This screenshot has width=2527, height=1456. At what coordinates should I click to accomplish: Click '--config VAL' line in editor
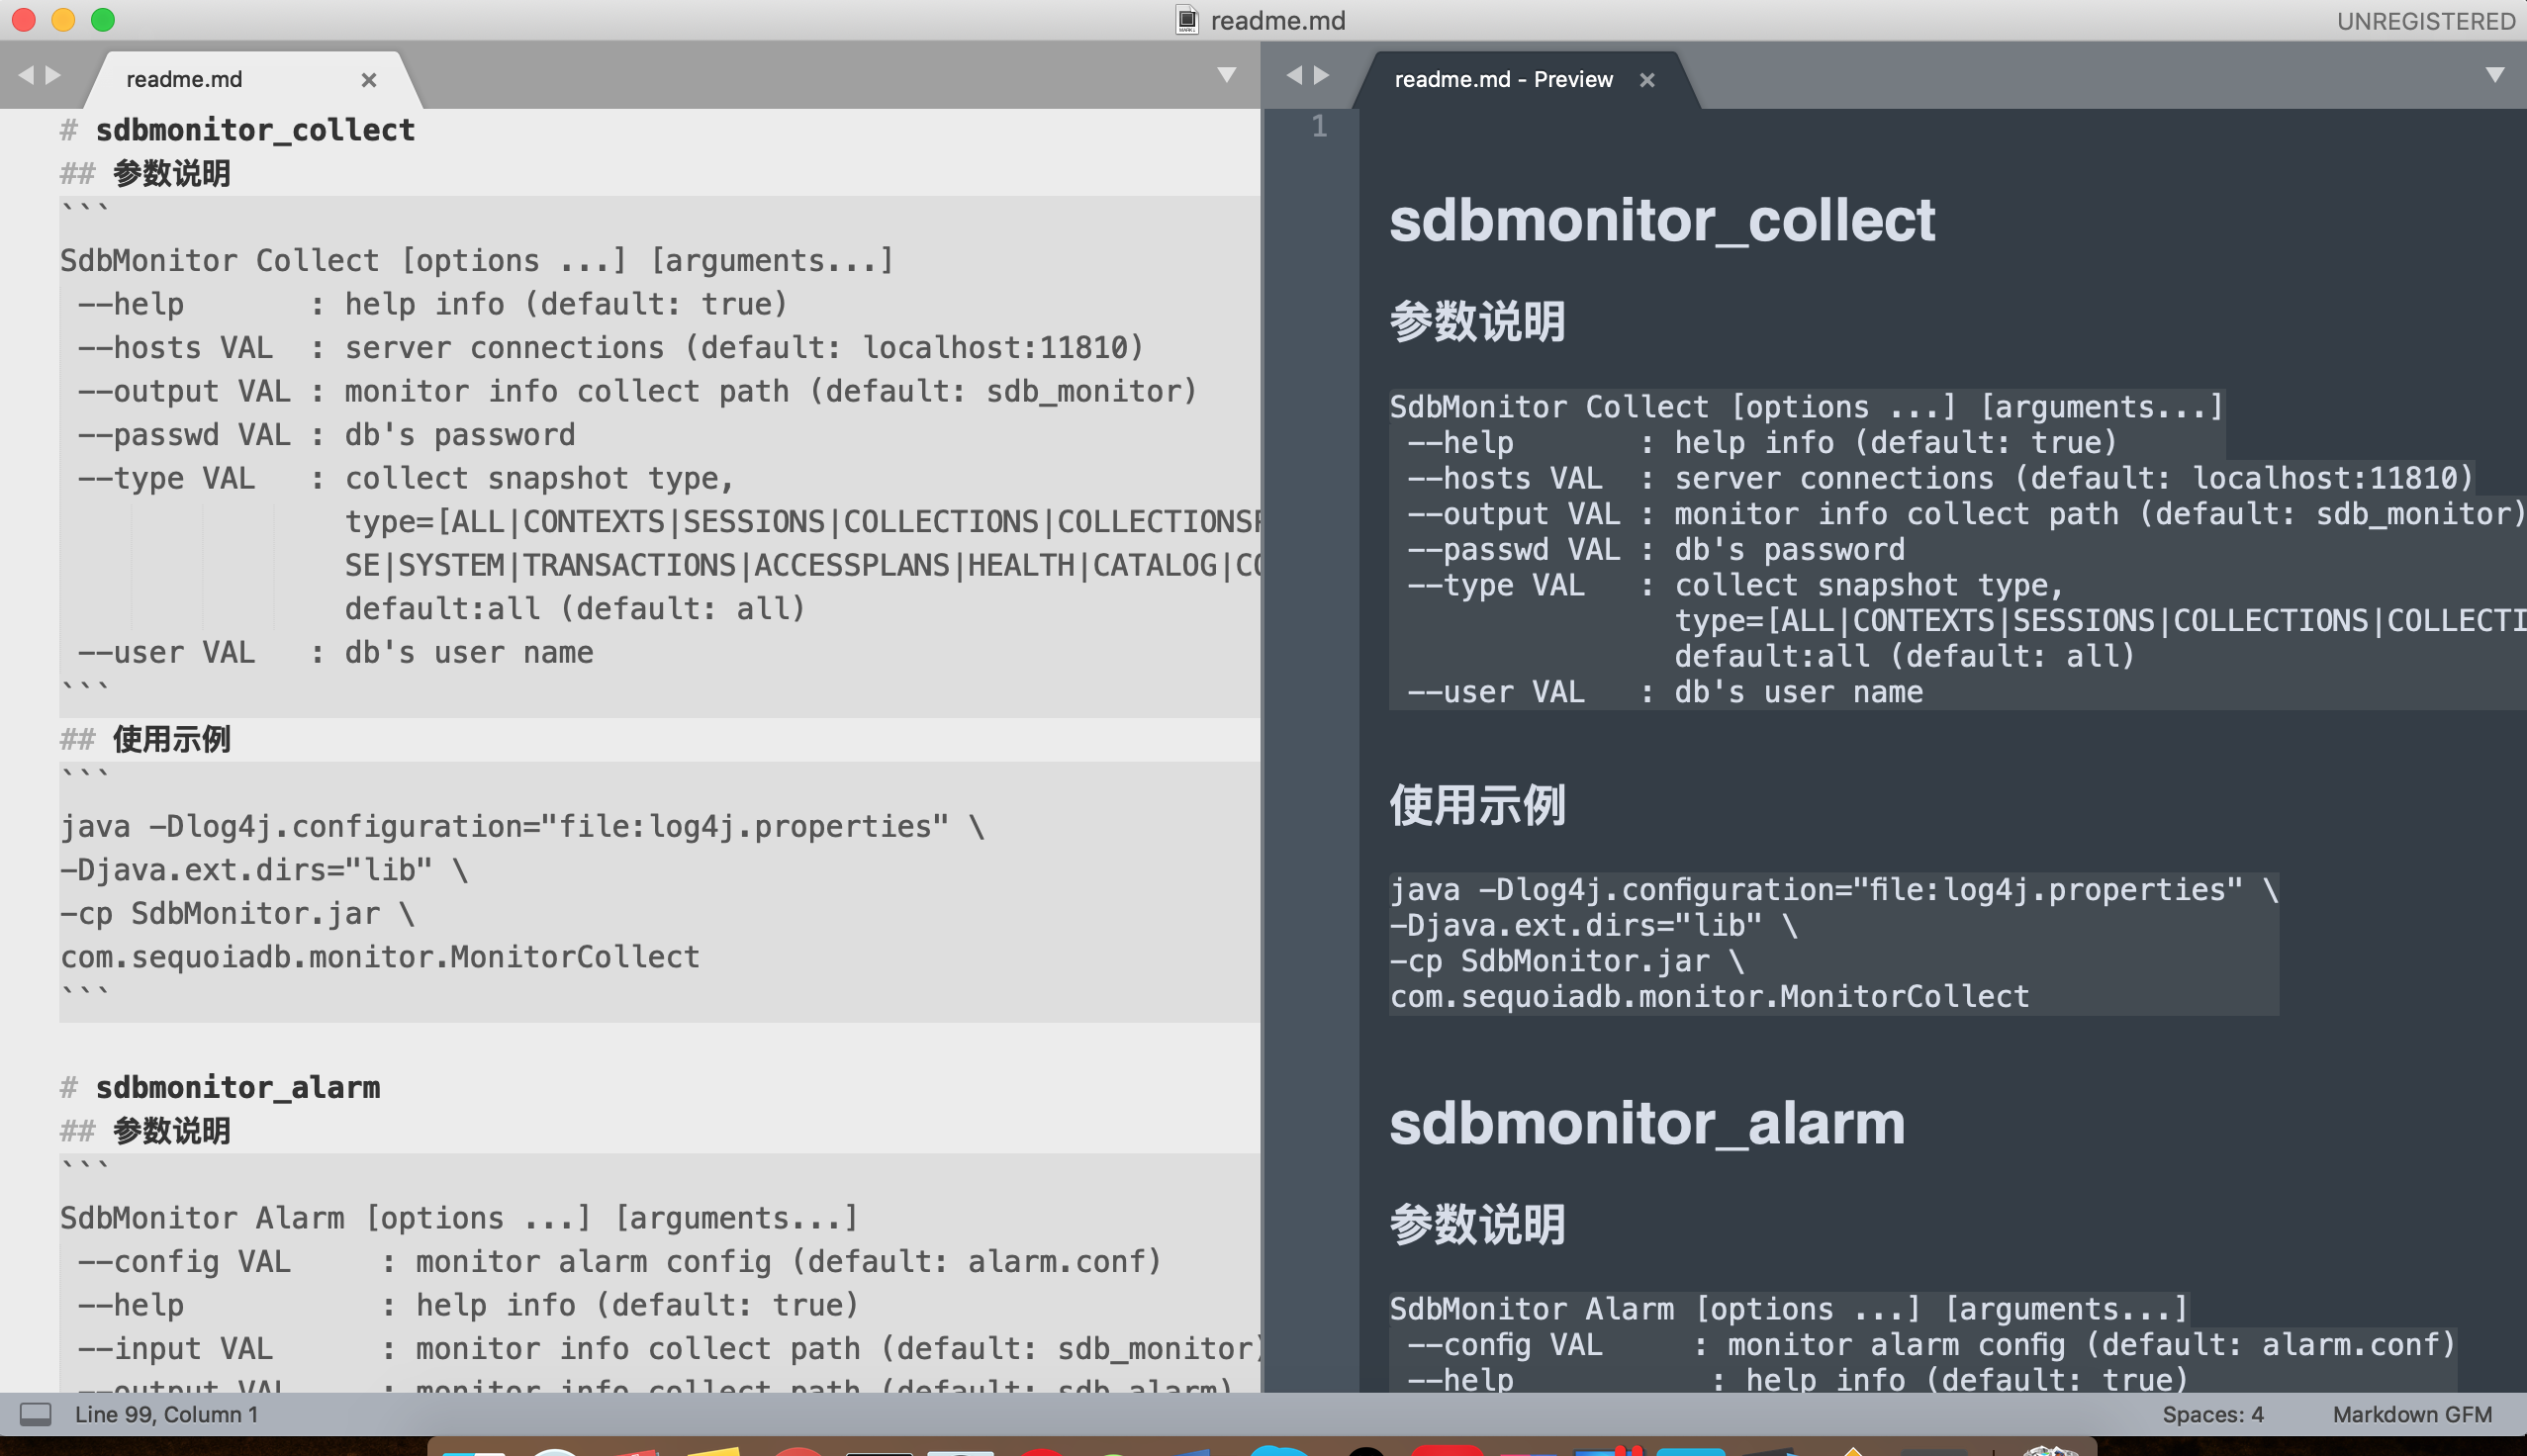pyautogui.click(x=619, y=1262)
